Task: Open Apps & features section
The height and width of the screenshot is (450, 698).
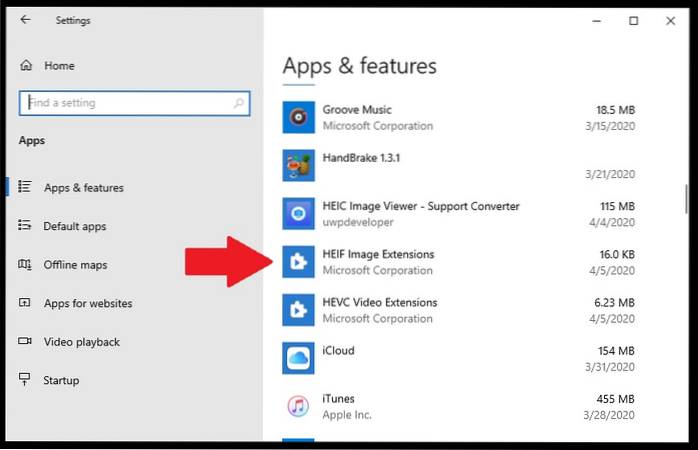Action: coord(83,188)
